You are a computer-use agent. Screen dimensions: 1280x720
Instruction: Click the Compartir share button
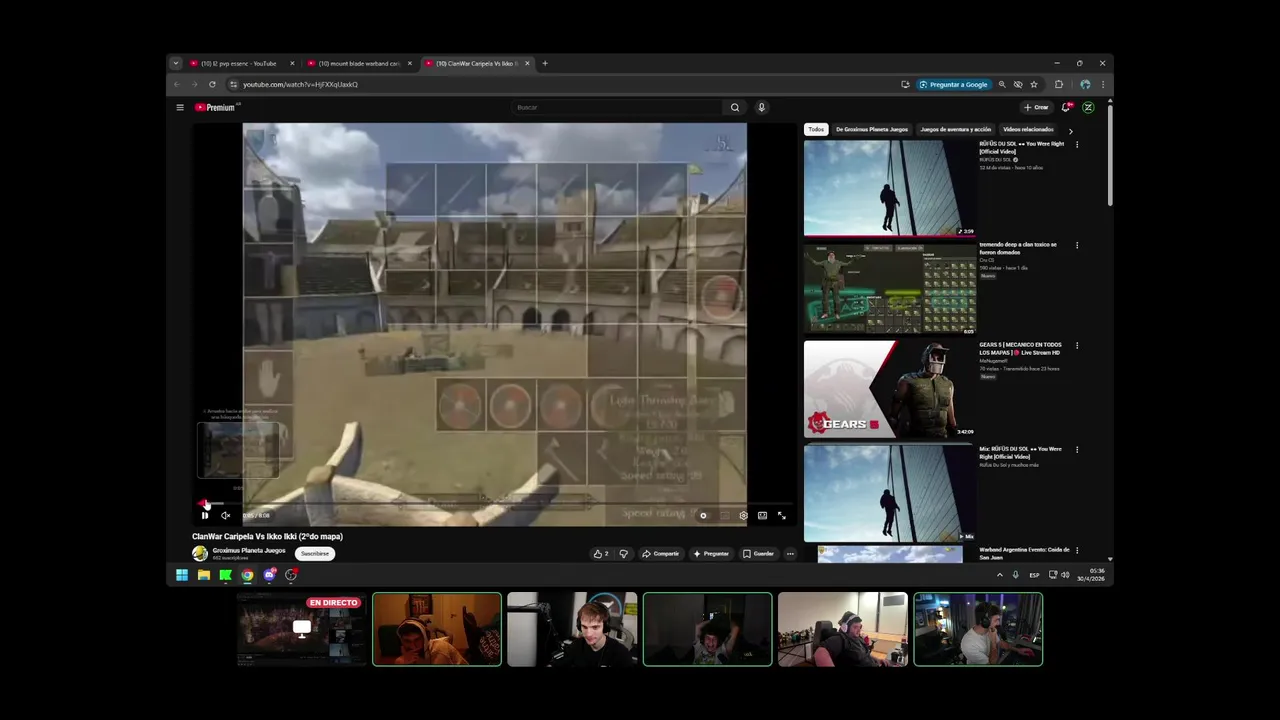pos(661,553)
